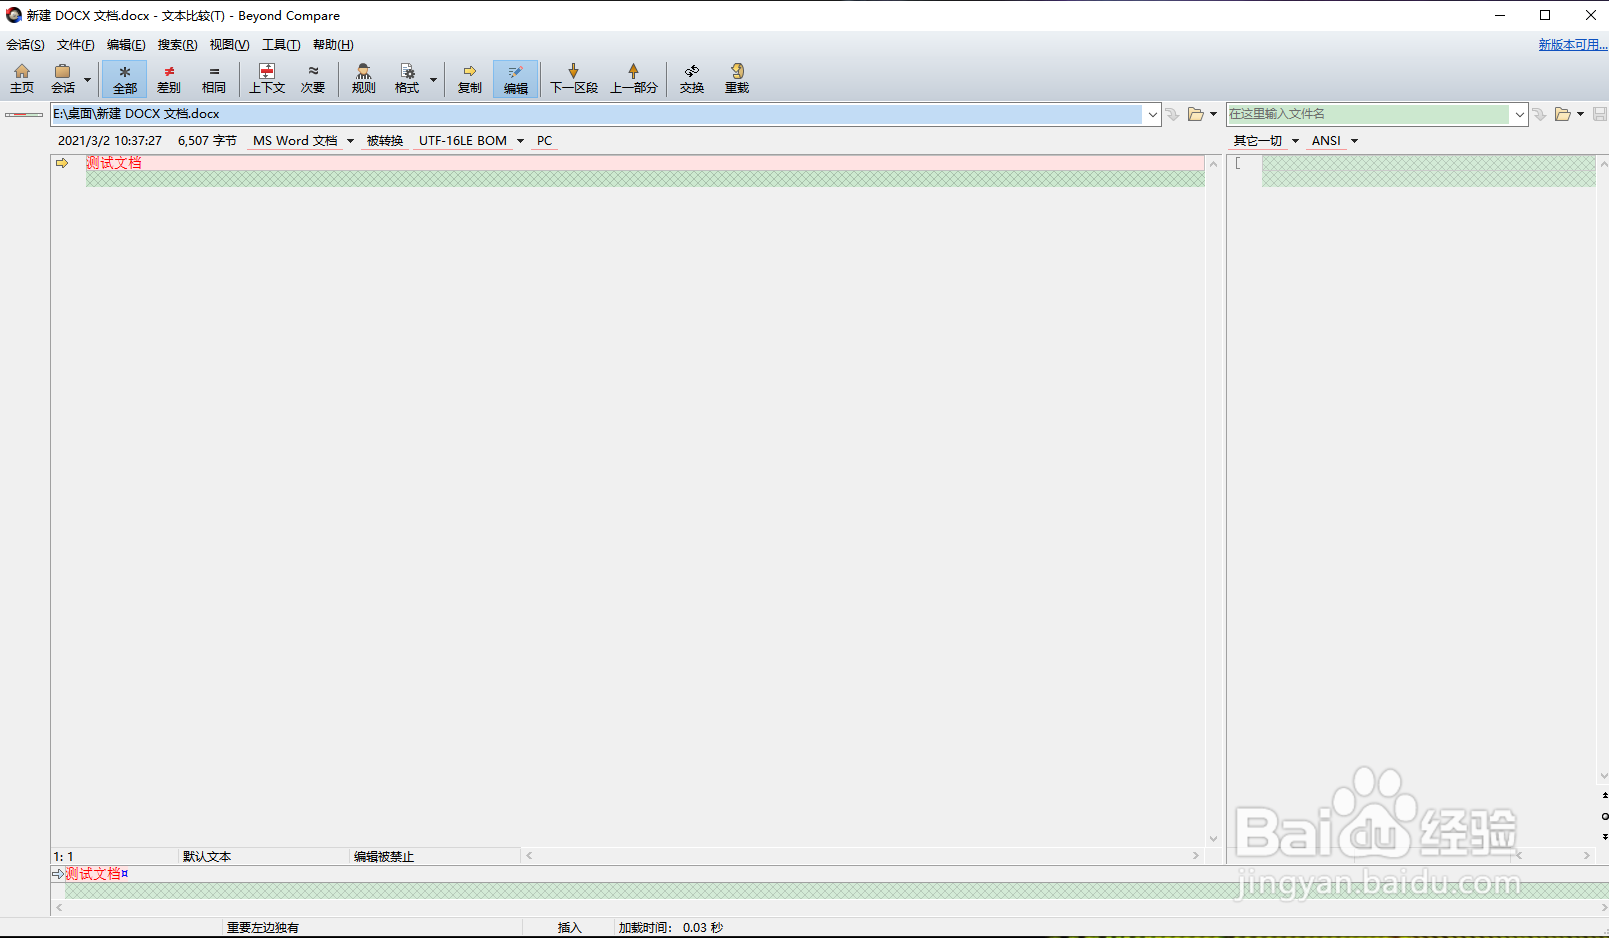The width and height of the screenshot is (1609, 938).
Task: Click left pane vertical scrollbar up arrow
Action: point(1213,164)
